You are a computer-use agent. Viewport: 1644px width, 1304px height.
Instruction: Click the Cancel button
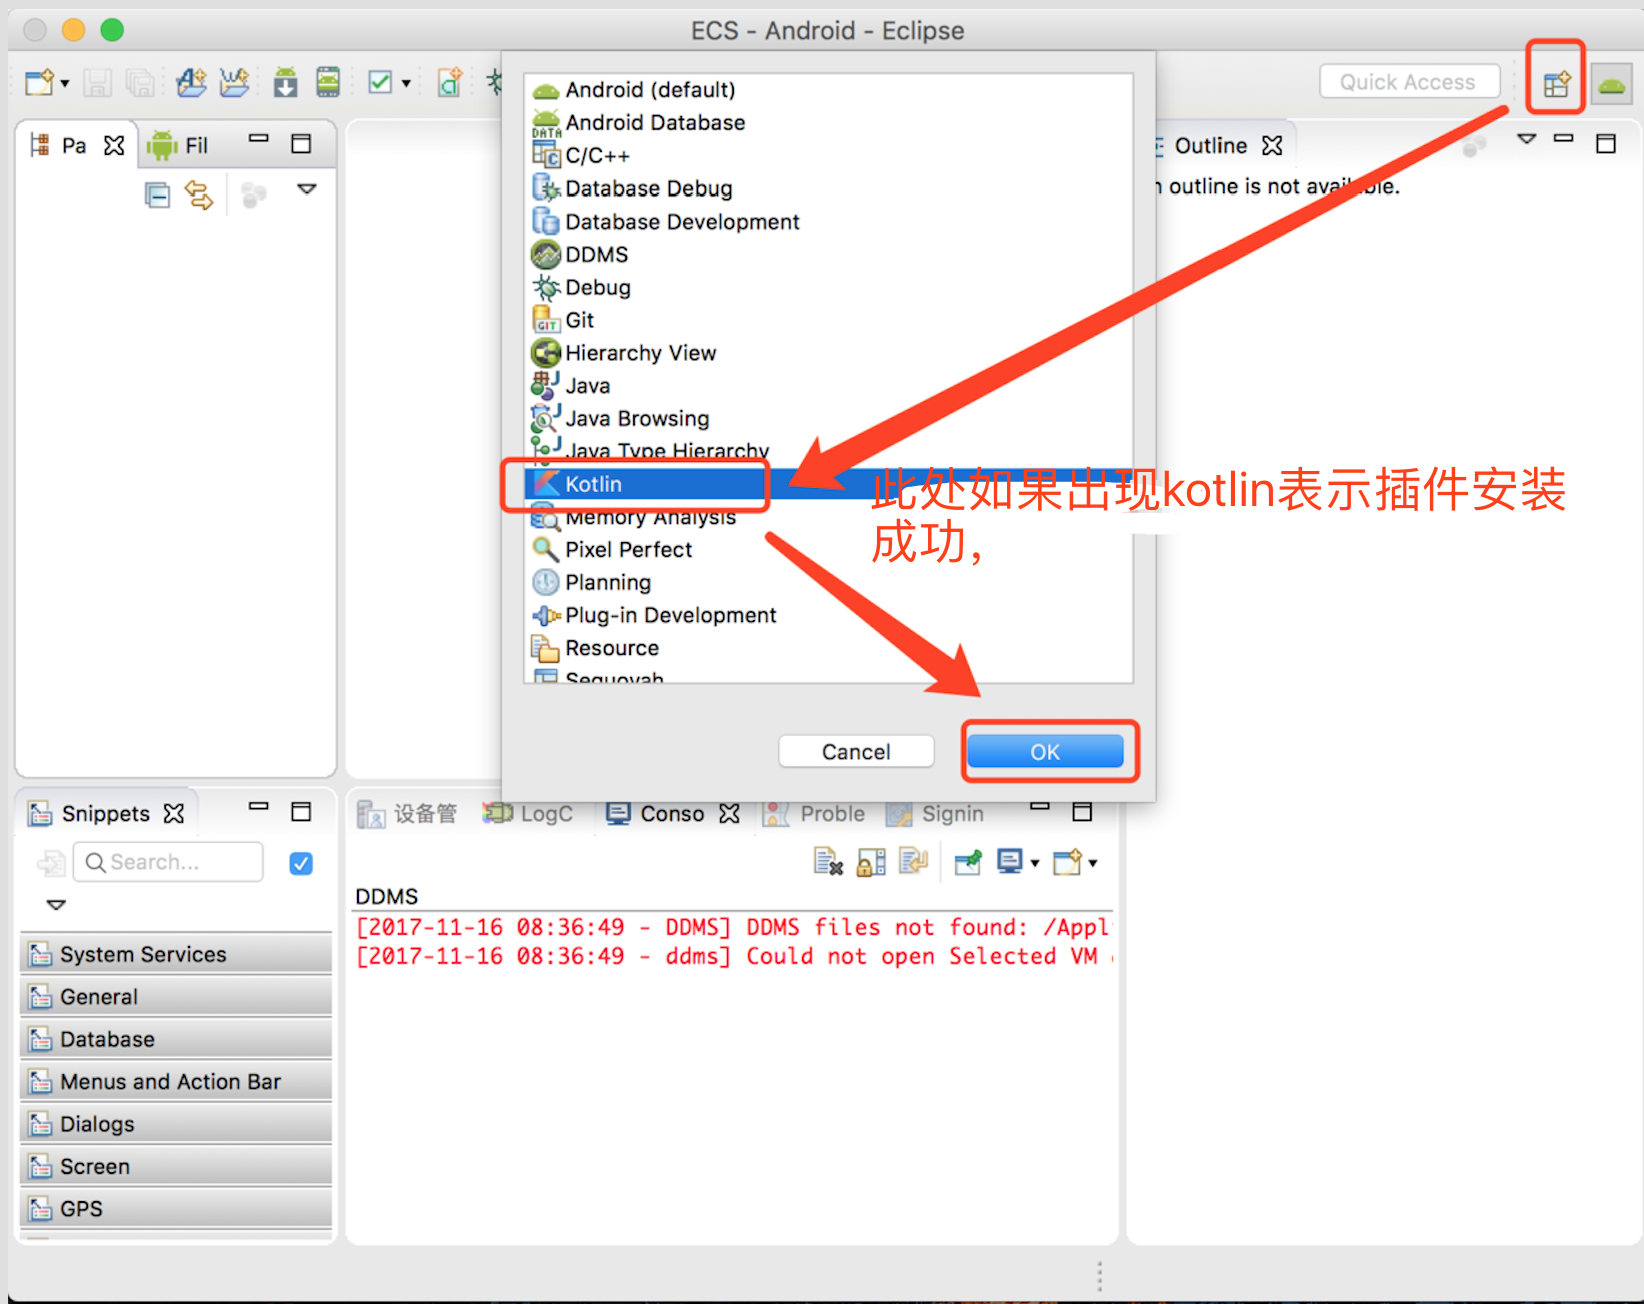coord(856,752)
